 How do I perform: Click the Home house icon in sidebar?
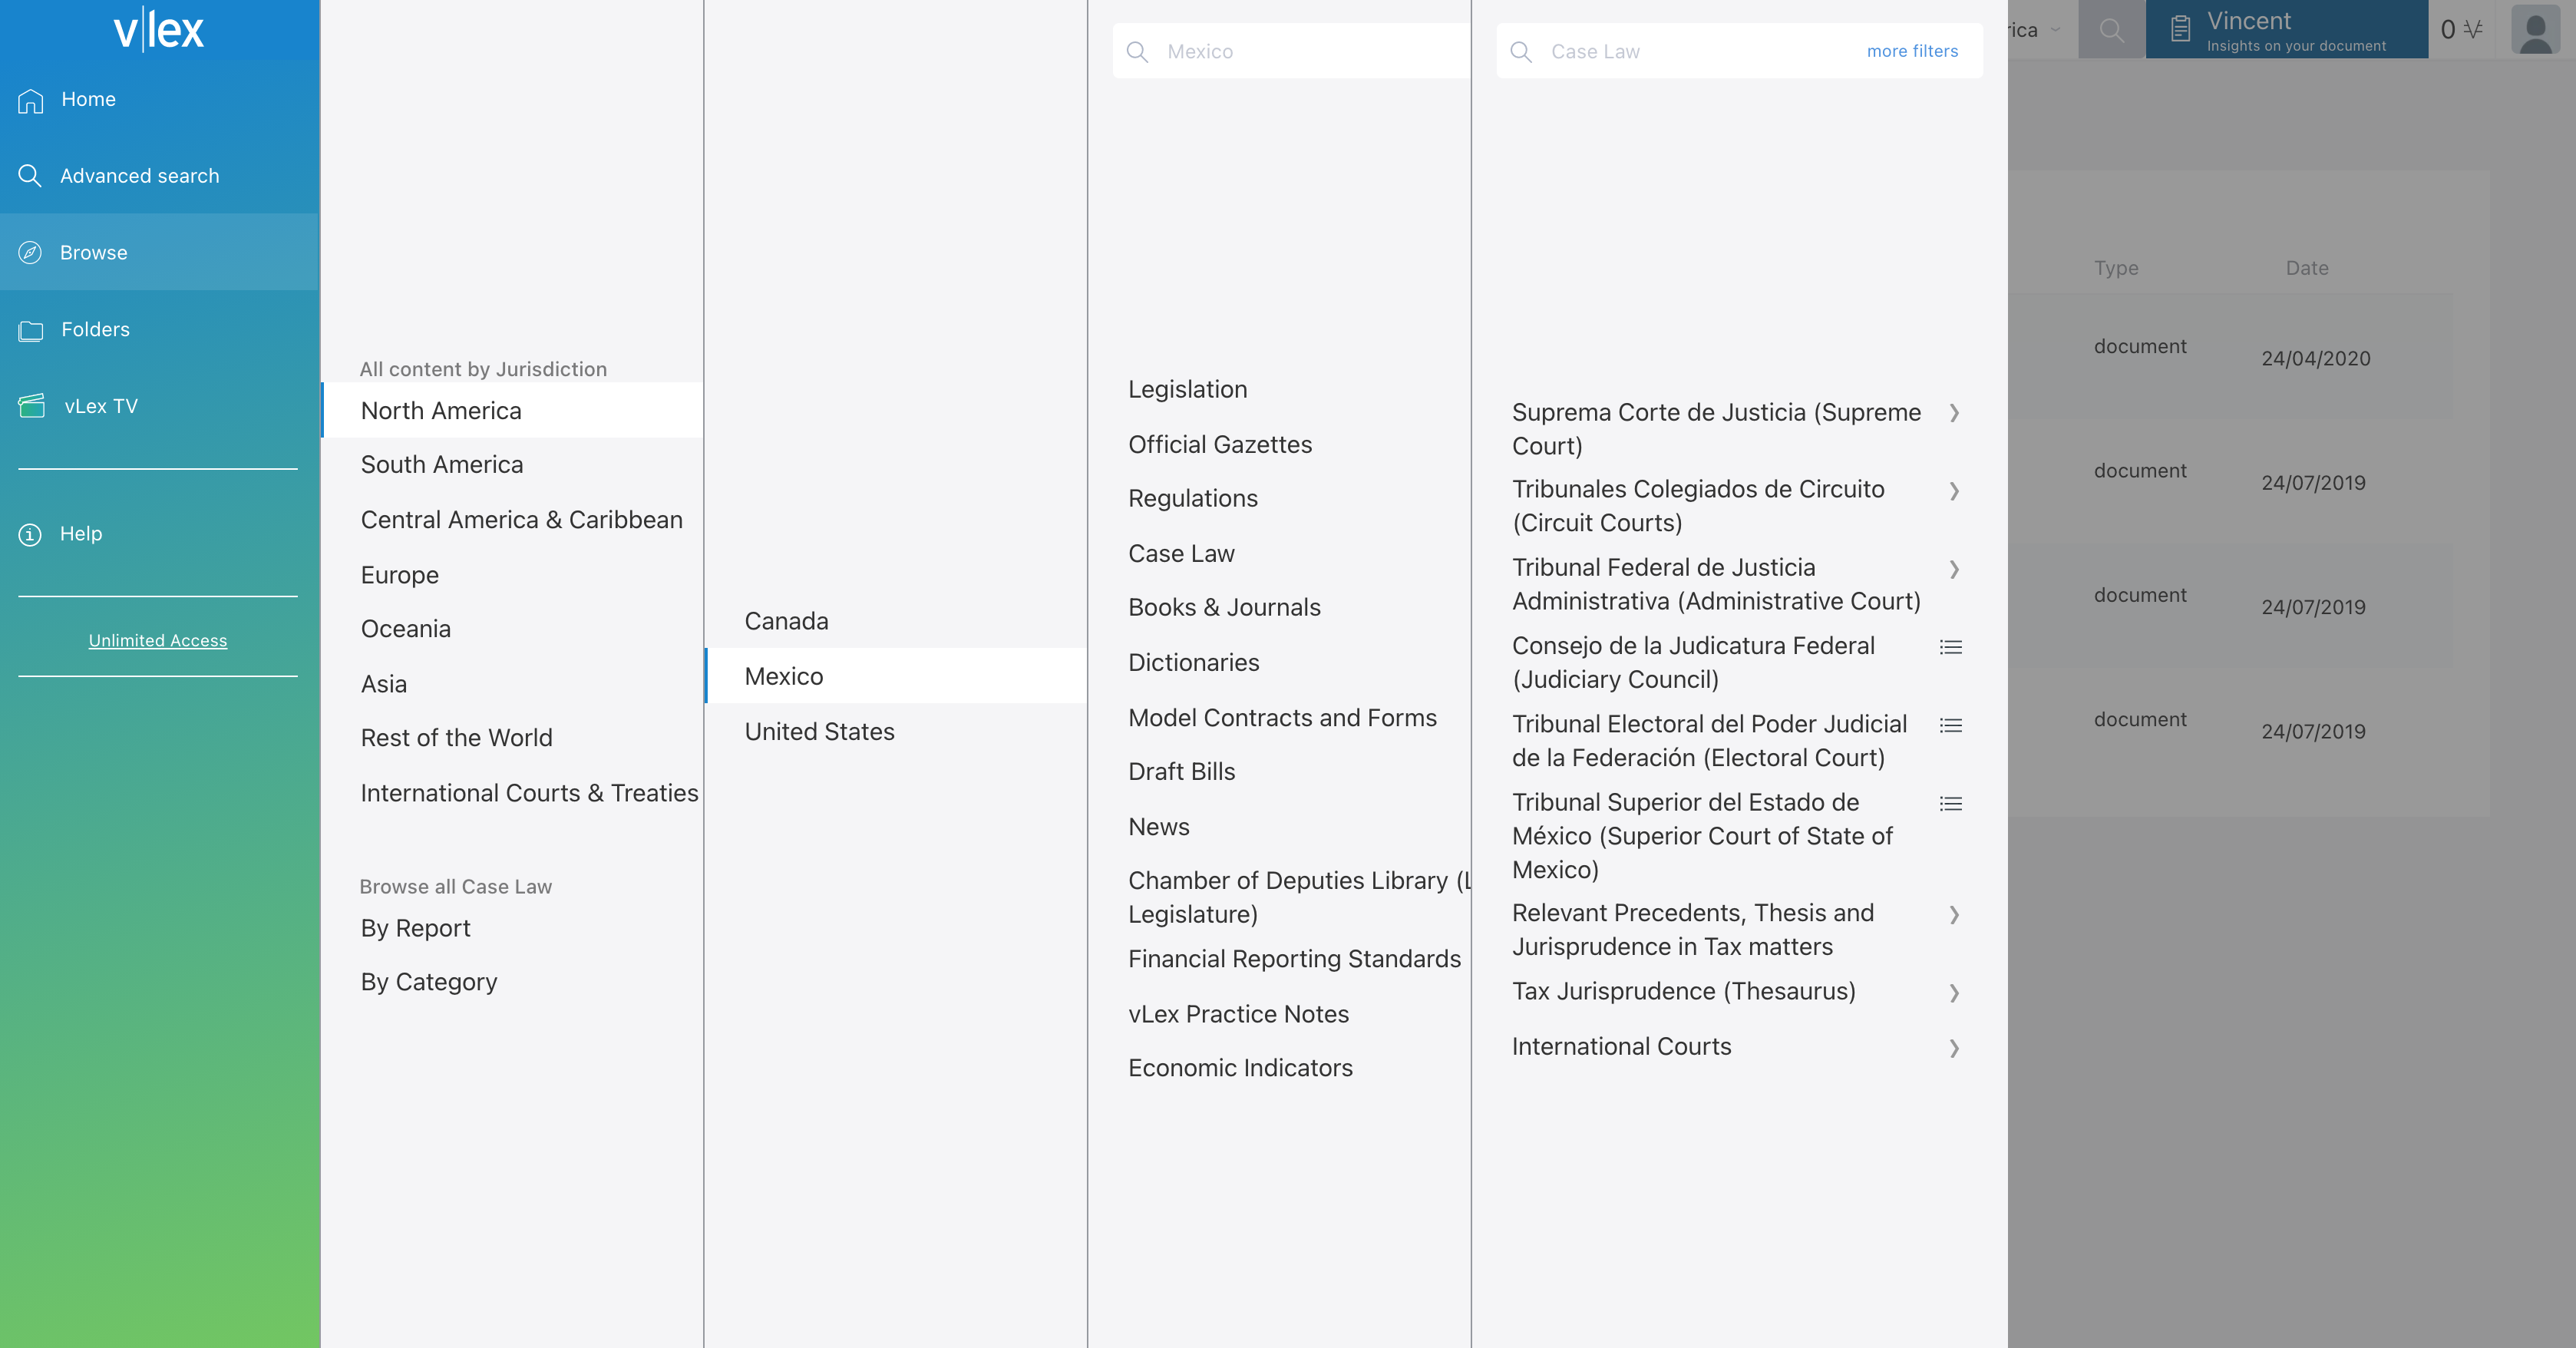(31, 100)
